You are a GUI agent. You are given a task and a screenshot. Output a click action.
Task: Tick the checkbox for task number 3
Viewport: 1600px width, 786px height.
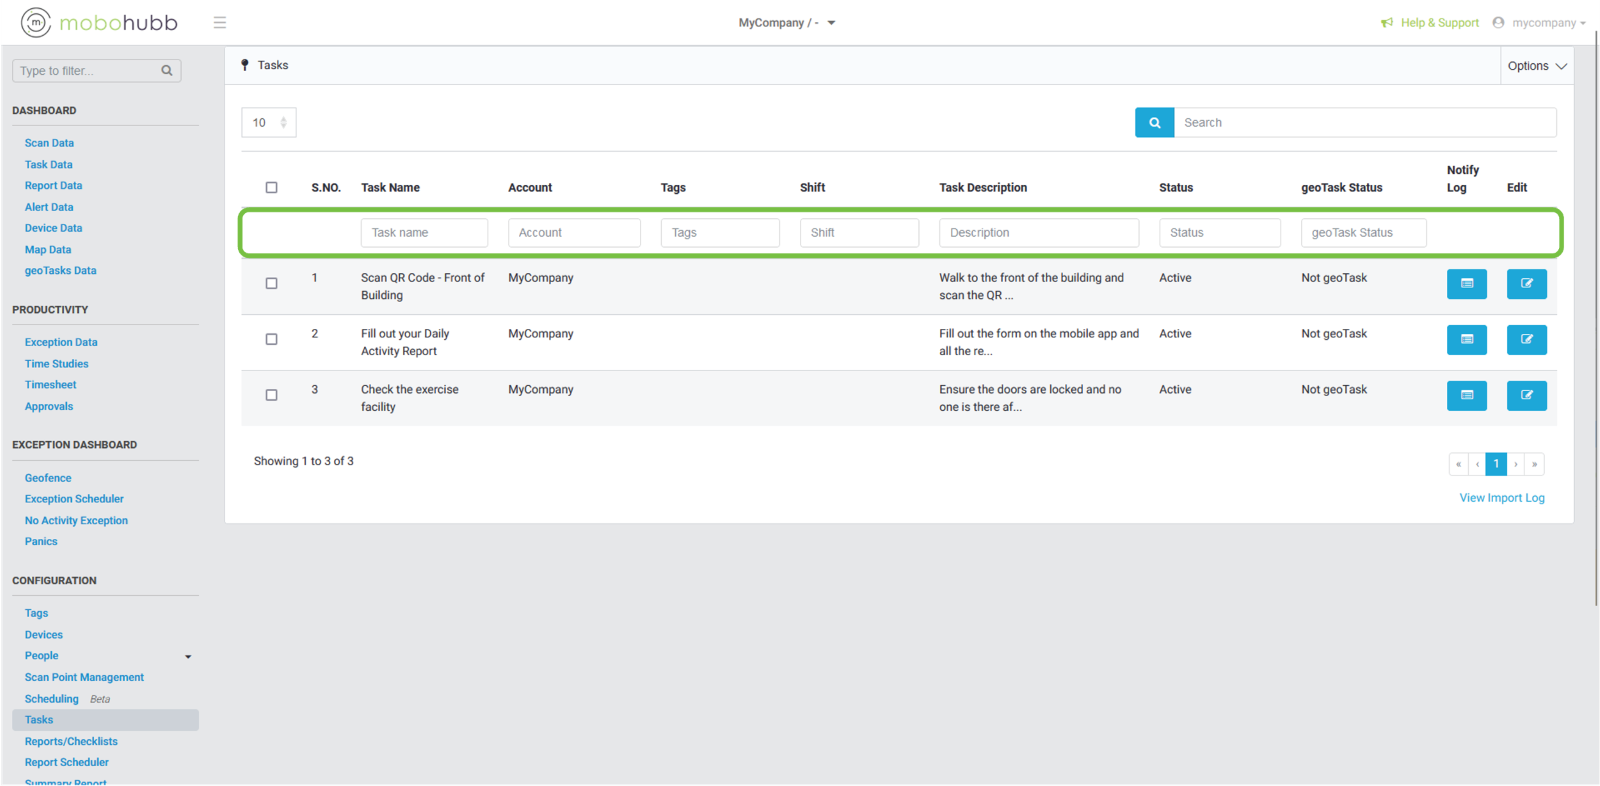[x=271, y=396]
